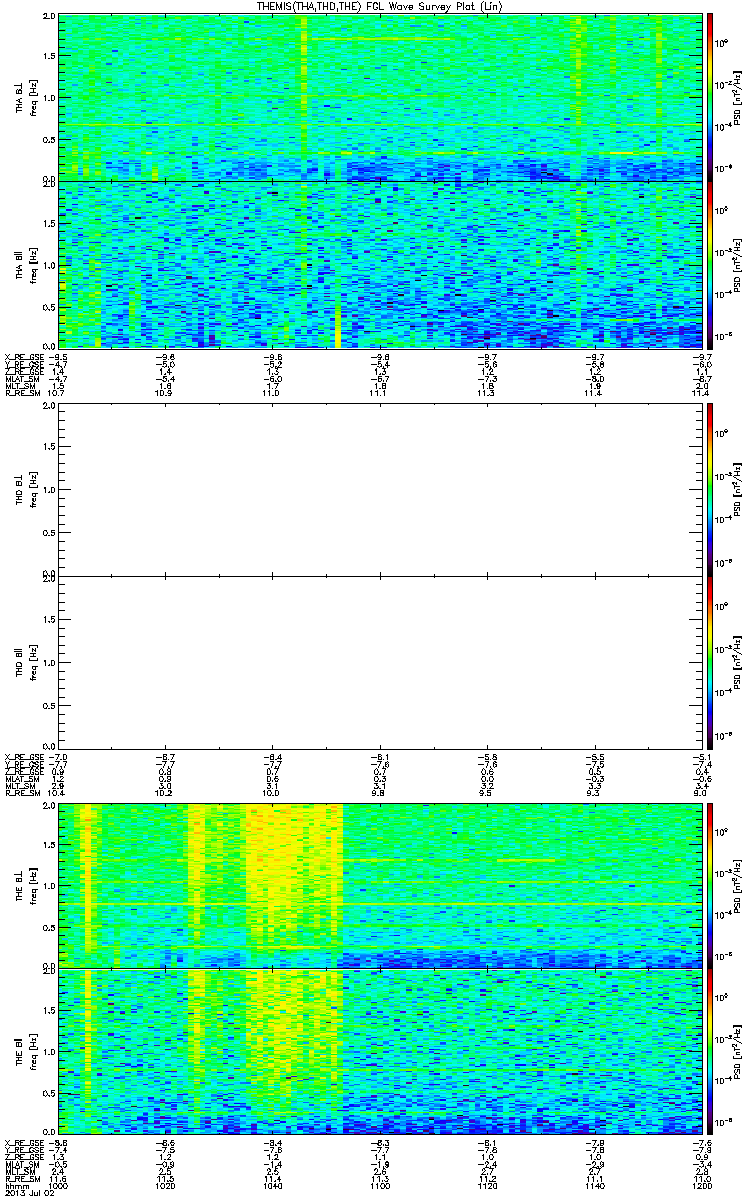
Task: Click the '1000' time tick label
Action: (59, 1187)
